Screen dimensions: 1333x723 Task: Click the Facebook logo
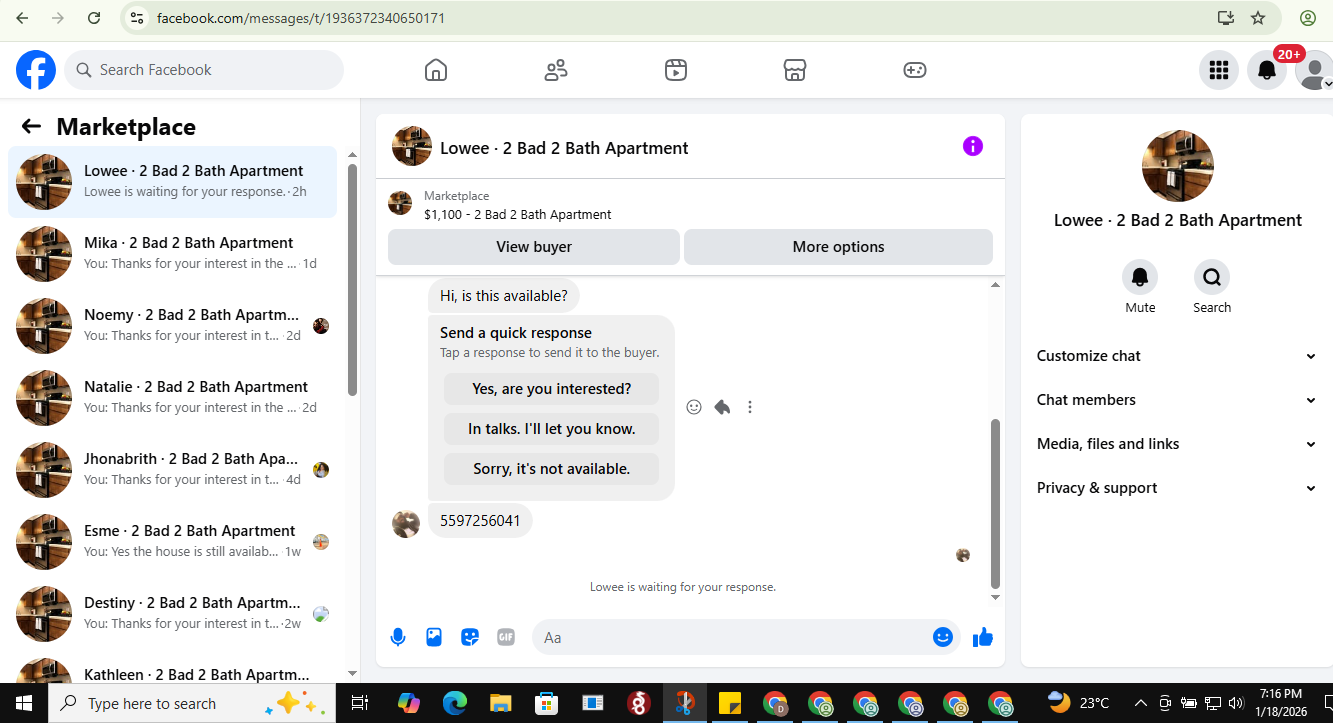point(36,70)
